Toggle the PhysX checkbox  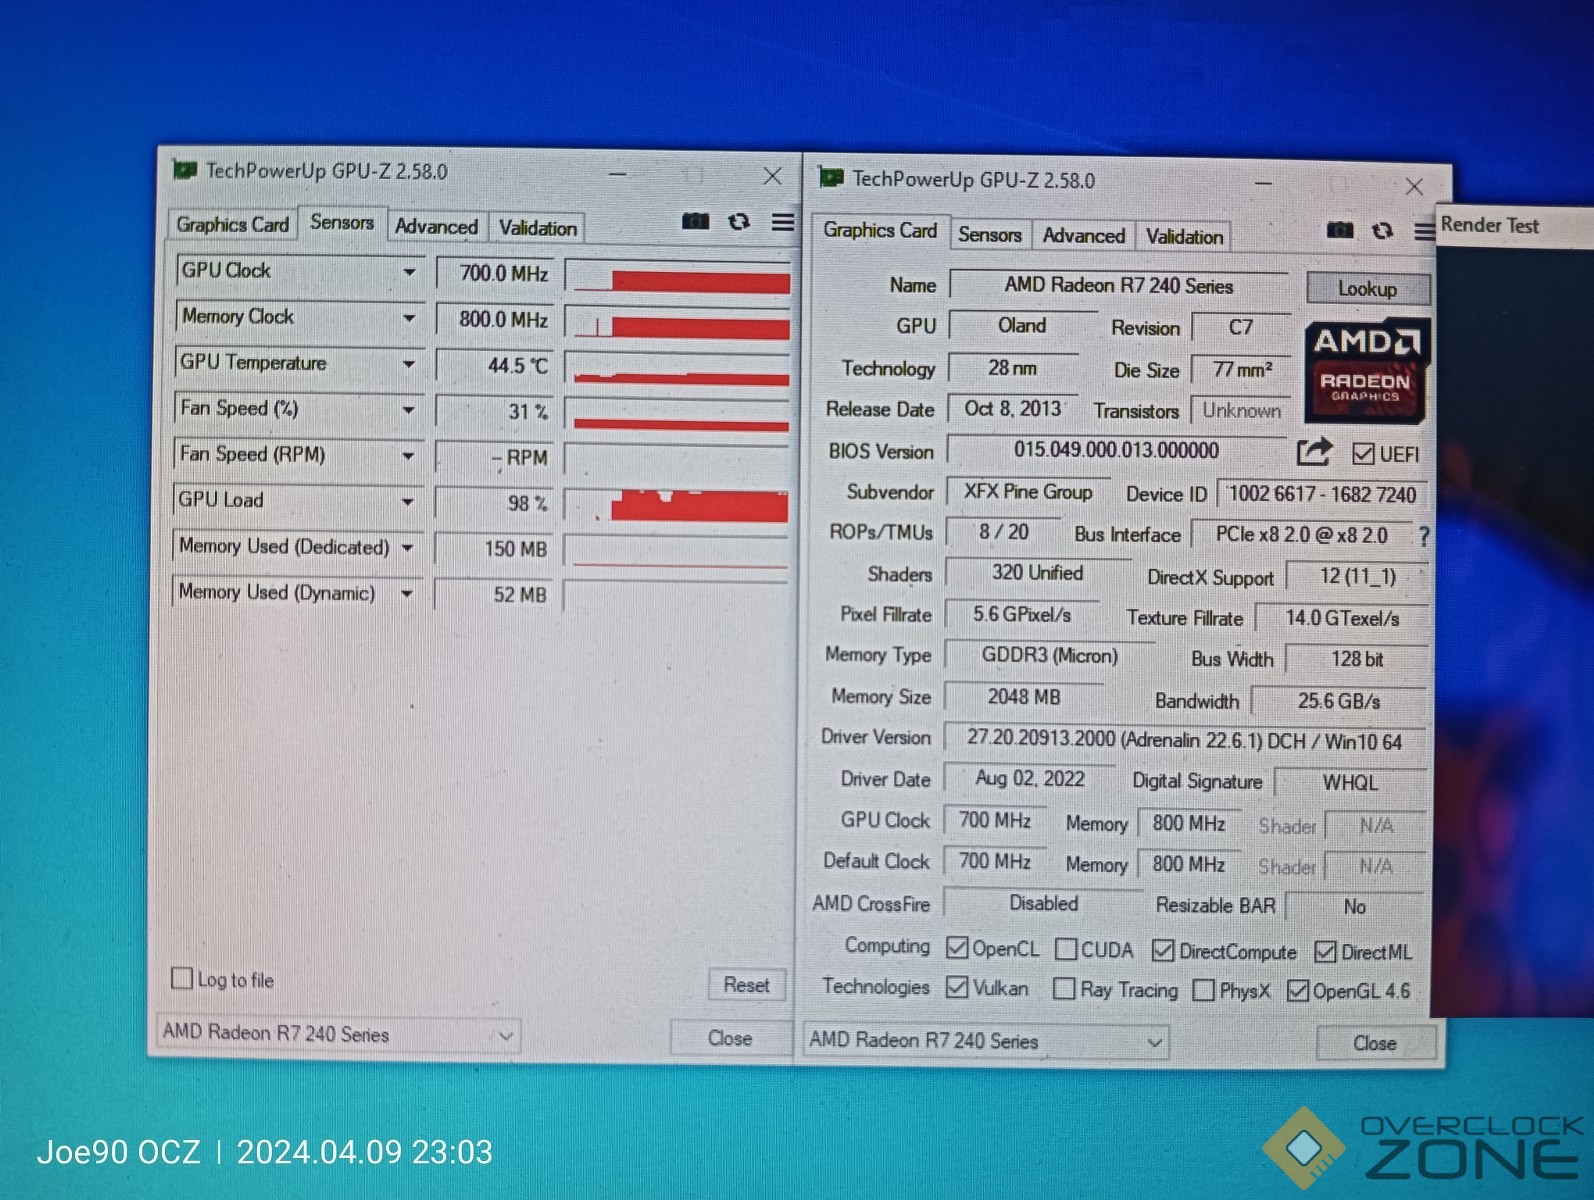tap(1204, 990)
